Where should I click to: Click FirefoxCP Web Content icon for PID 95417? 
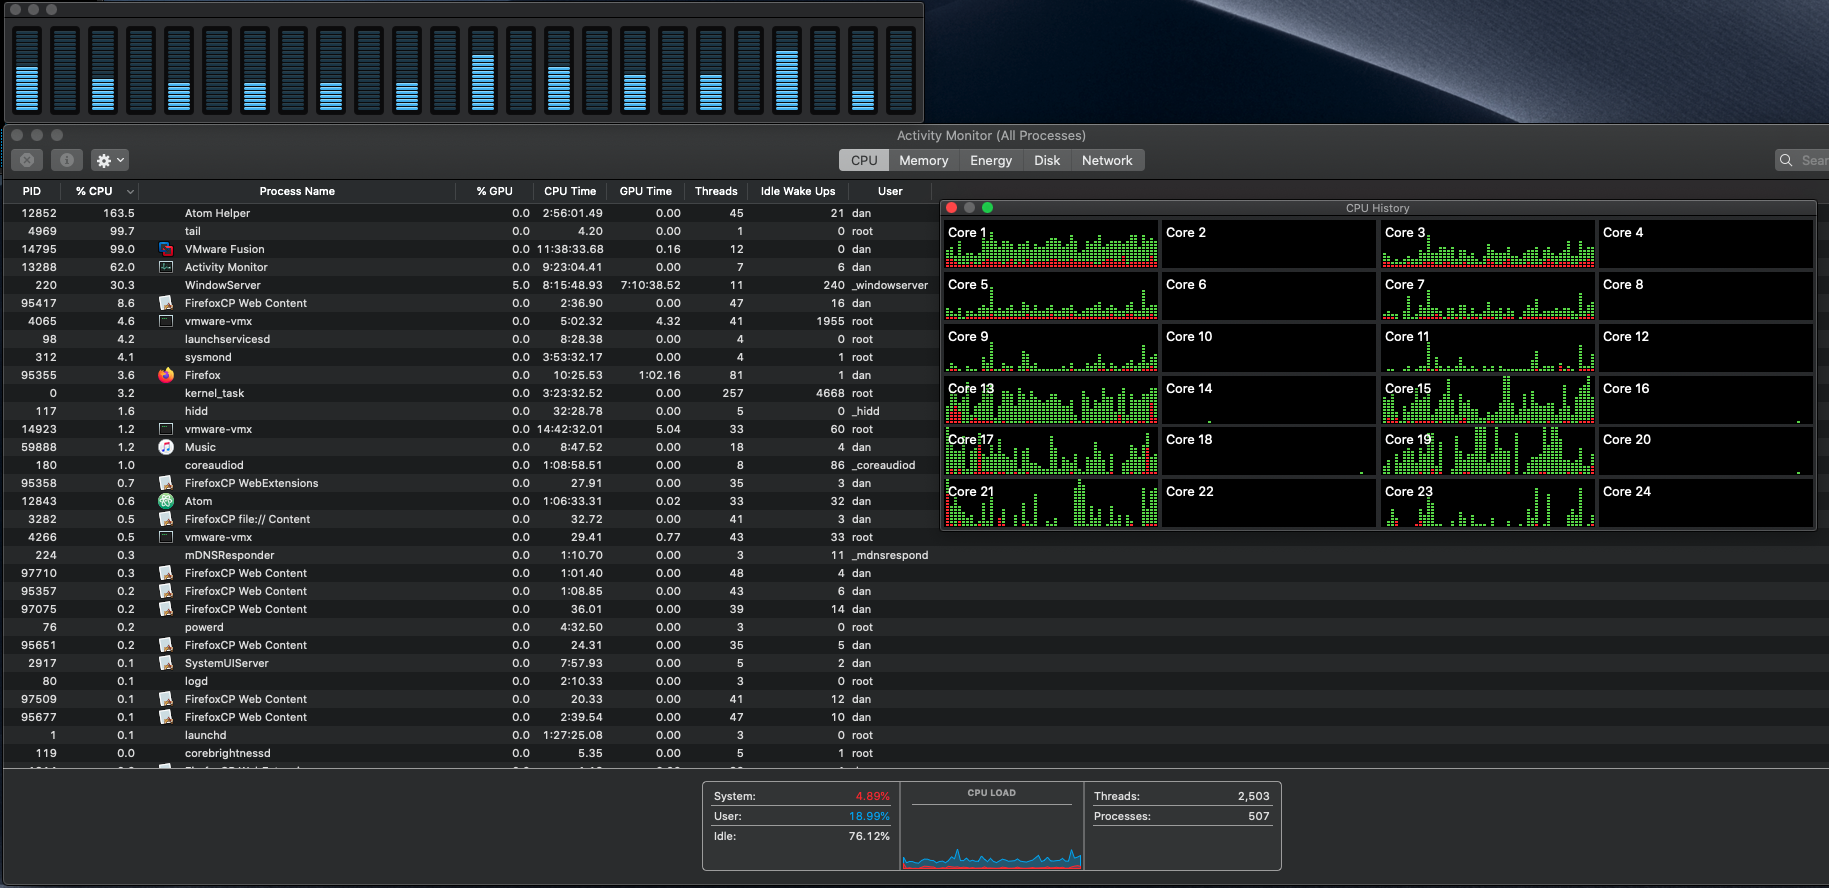point(166,303)
